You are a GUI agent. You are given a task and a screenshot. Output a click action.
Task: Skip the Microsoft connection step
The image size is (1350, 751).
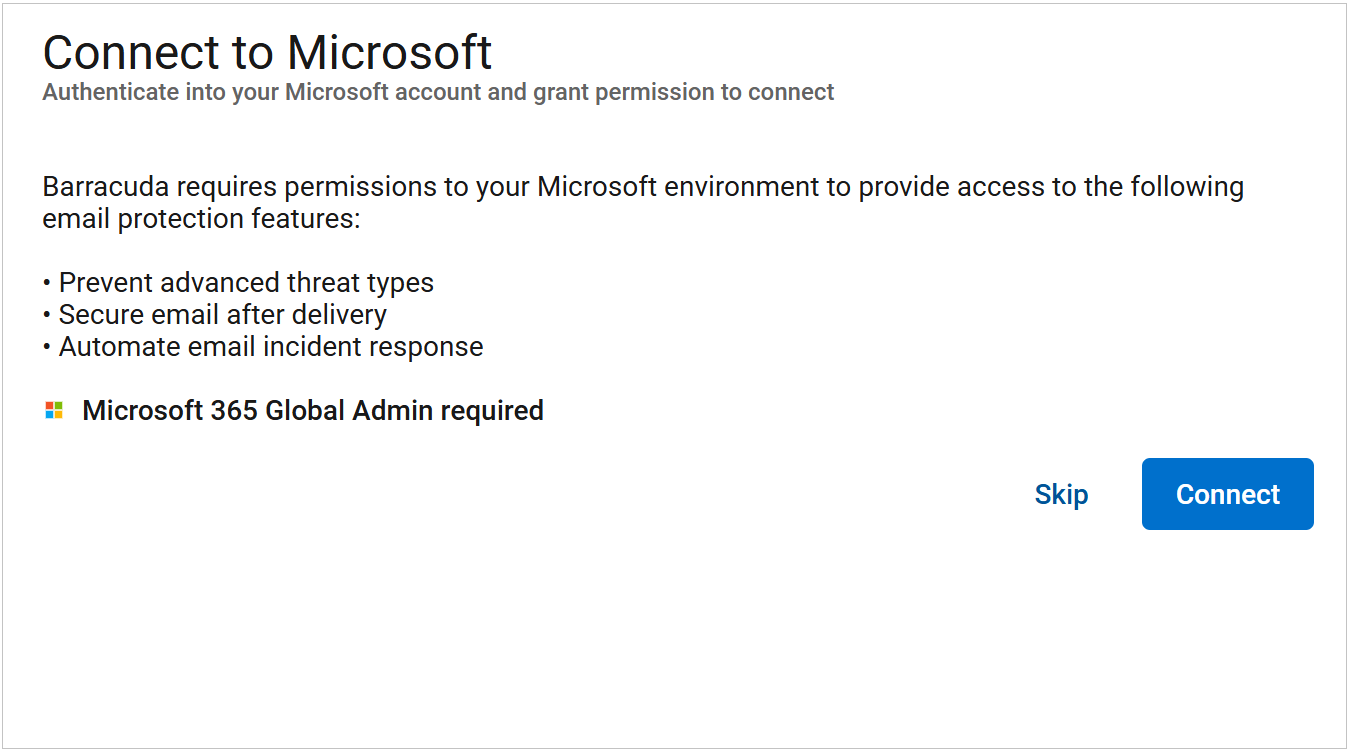coord(1061,494)
